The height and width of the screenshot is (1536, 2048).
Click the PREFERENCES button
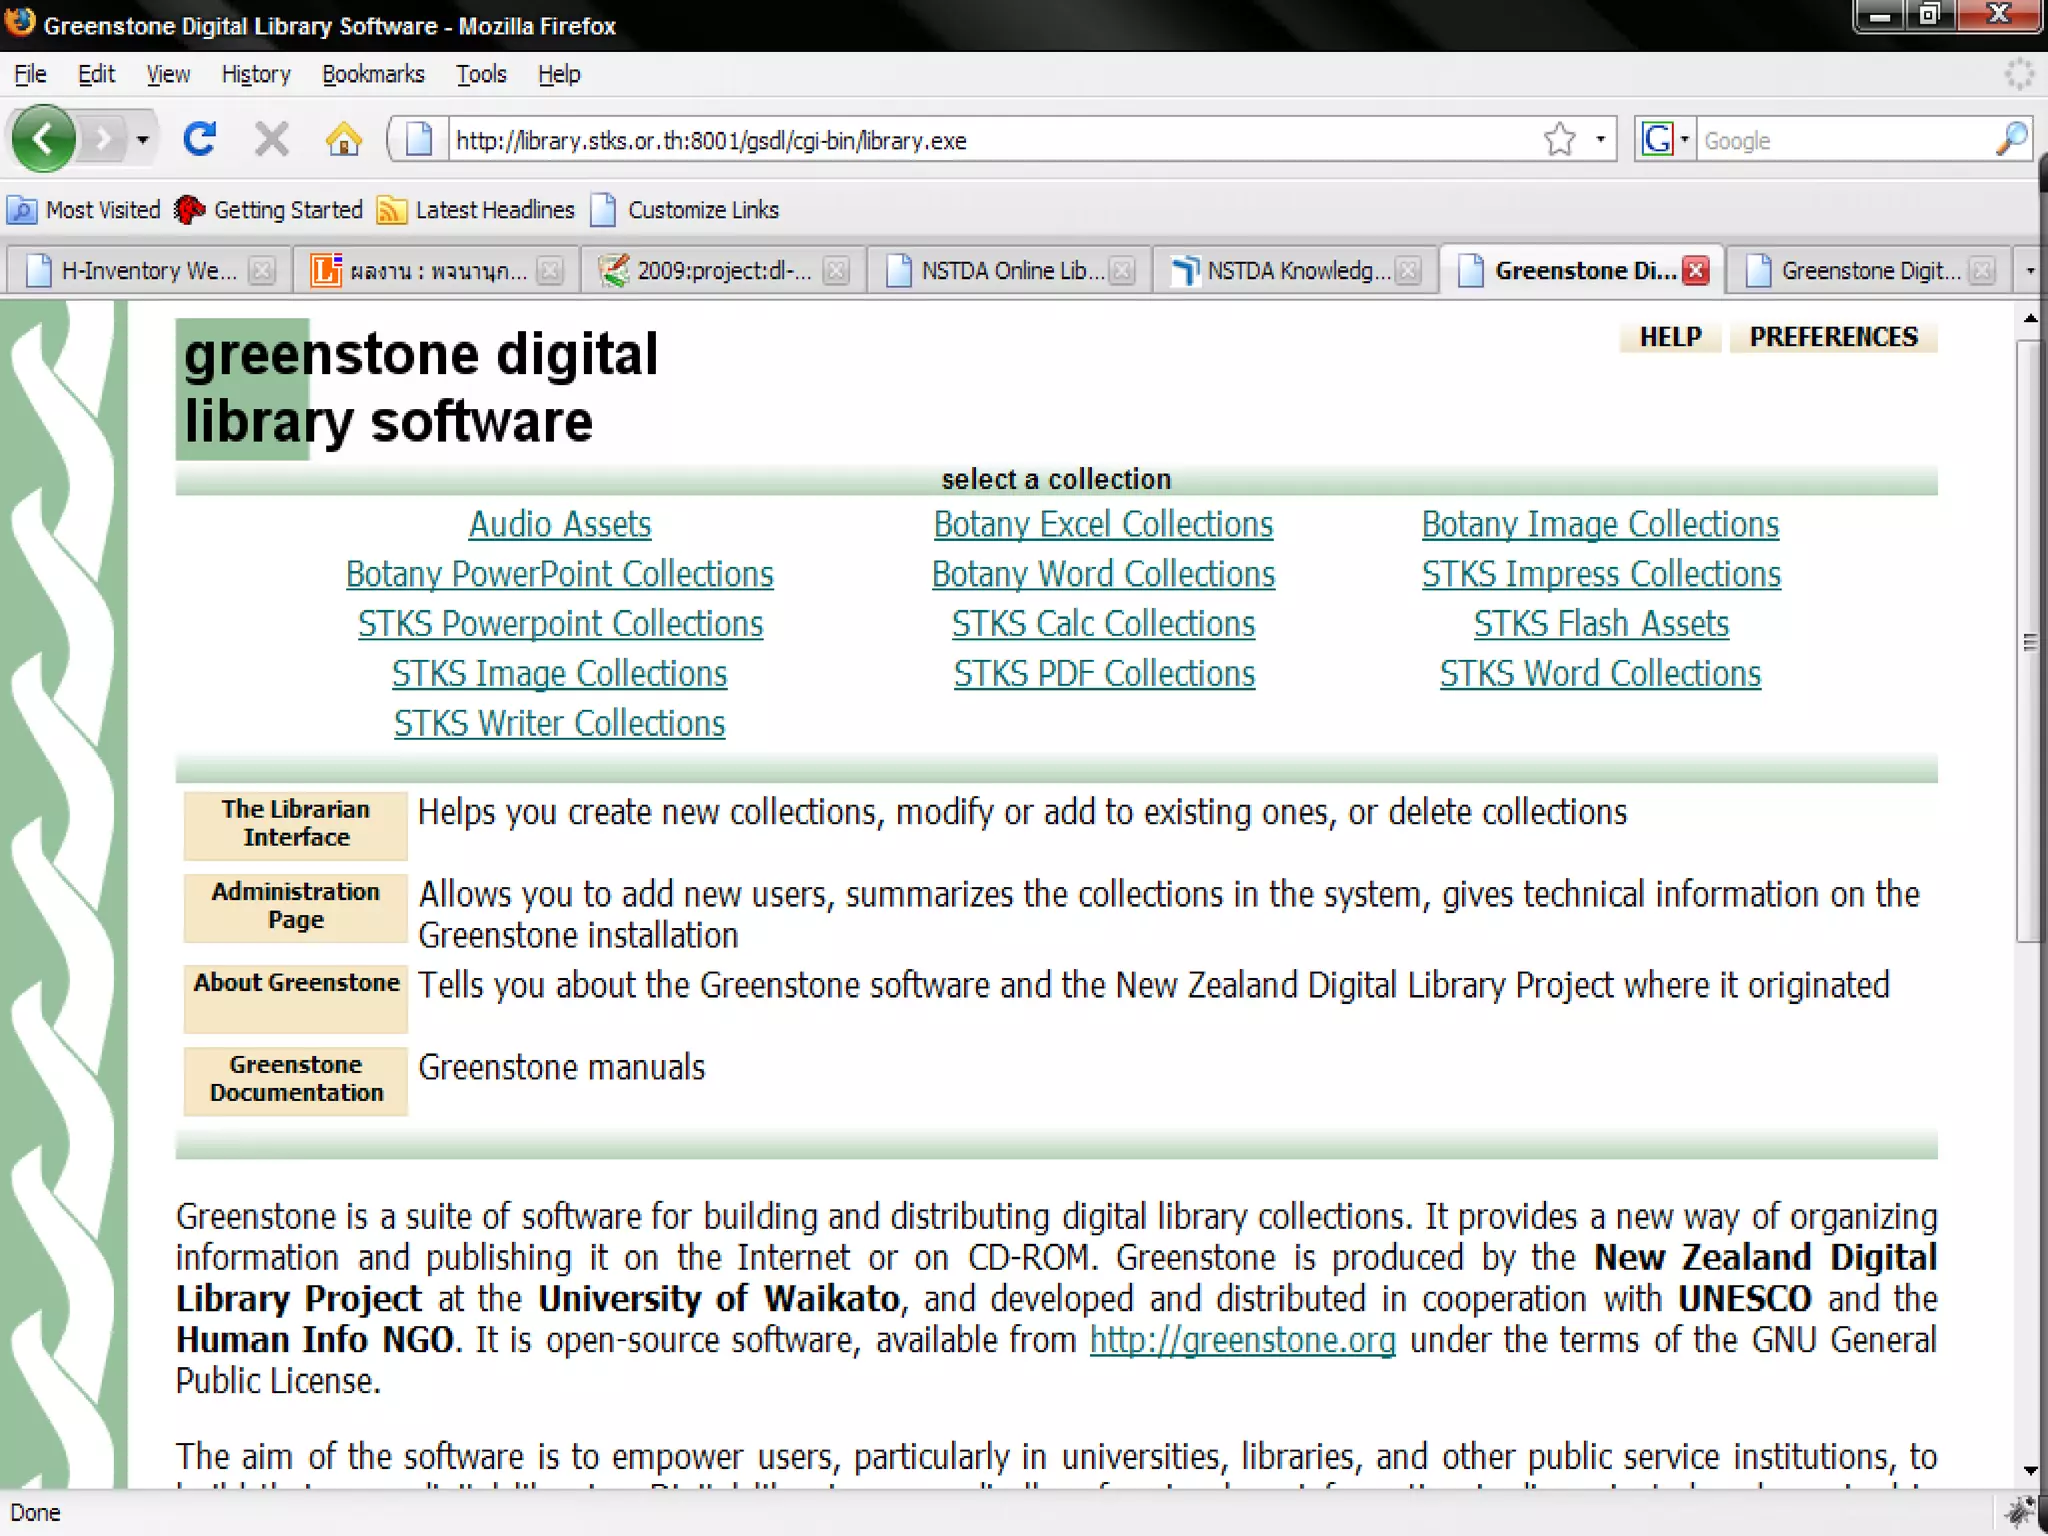[1833, 337]
